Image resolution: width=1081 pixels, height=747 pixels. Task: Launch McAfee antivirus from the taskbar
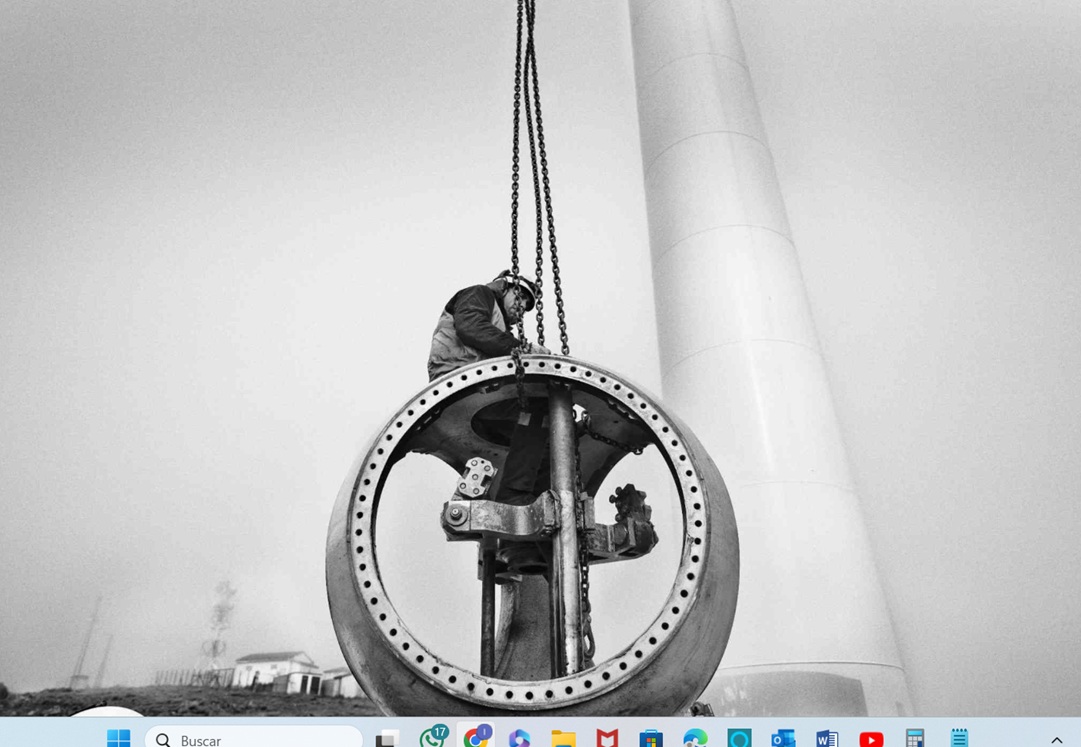607,739
